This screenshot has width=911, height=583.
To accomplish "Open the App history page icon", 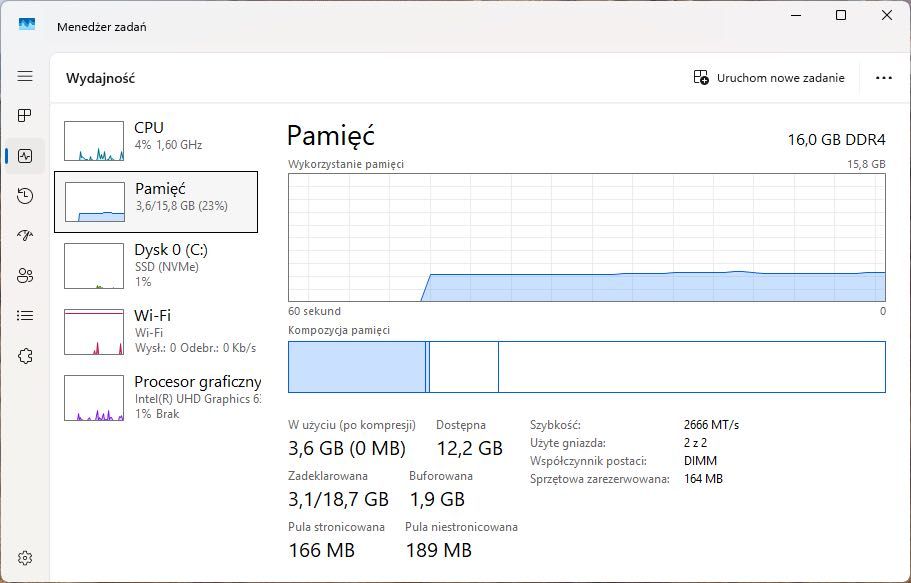I will coord(25,196).
